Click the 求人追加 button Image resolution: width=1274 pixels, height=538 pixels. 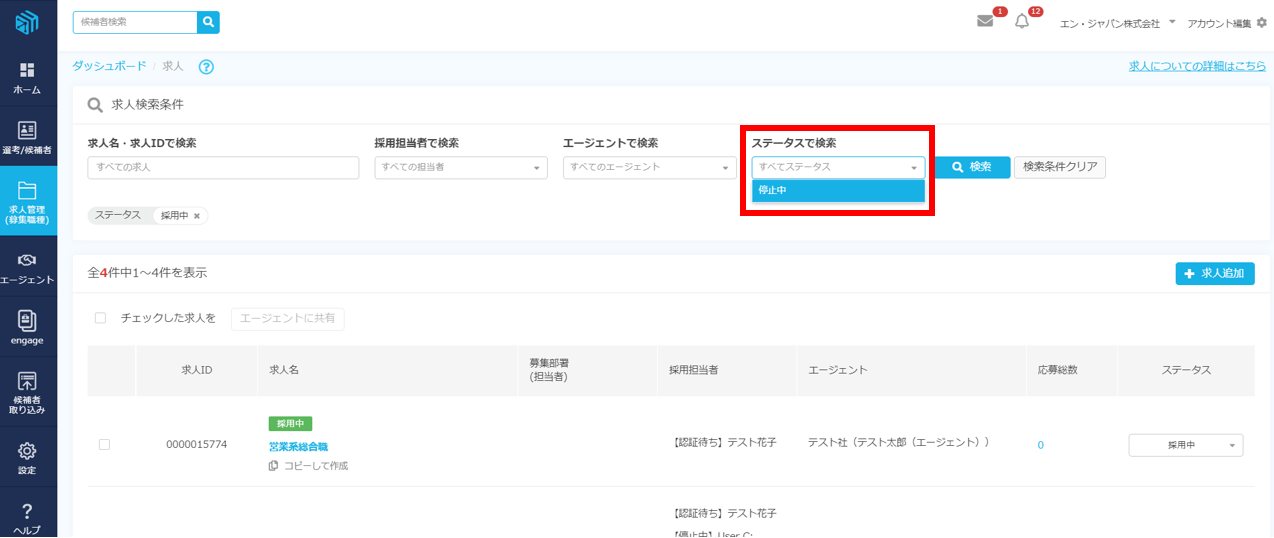point(1214,273)
